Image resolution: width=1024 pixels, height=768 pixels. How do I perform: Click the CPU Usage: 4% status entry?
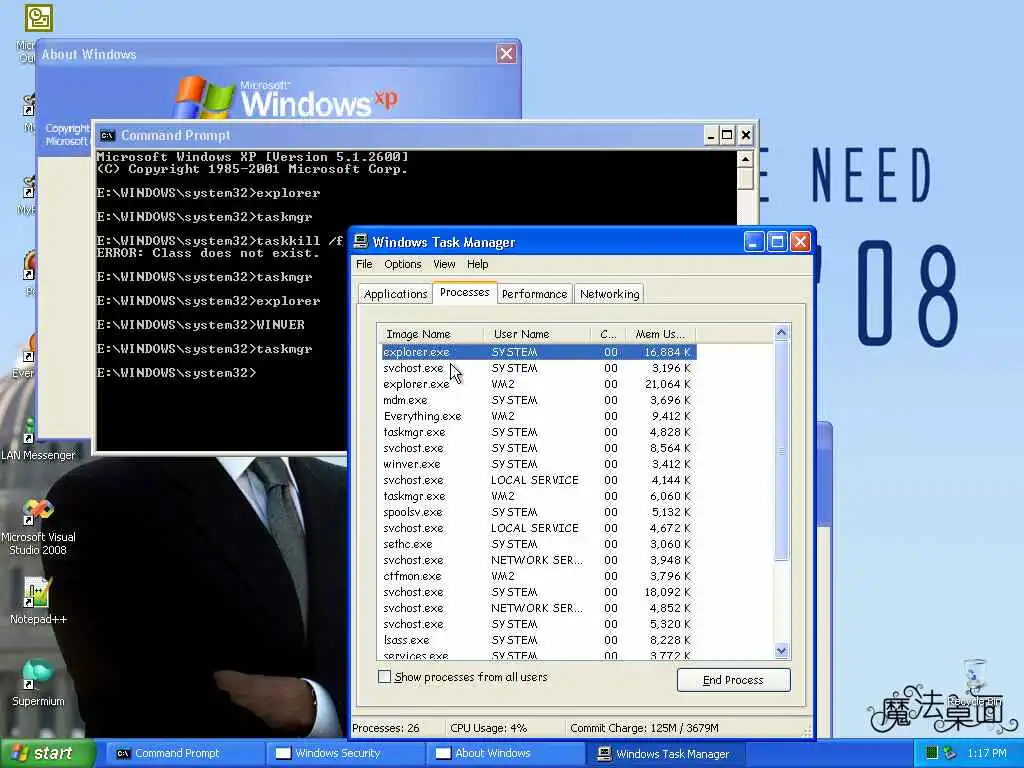pos(504,728)
